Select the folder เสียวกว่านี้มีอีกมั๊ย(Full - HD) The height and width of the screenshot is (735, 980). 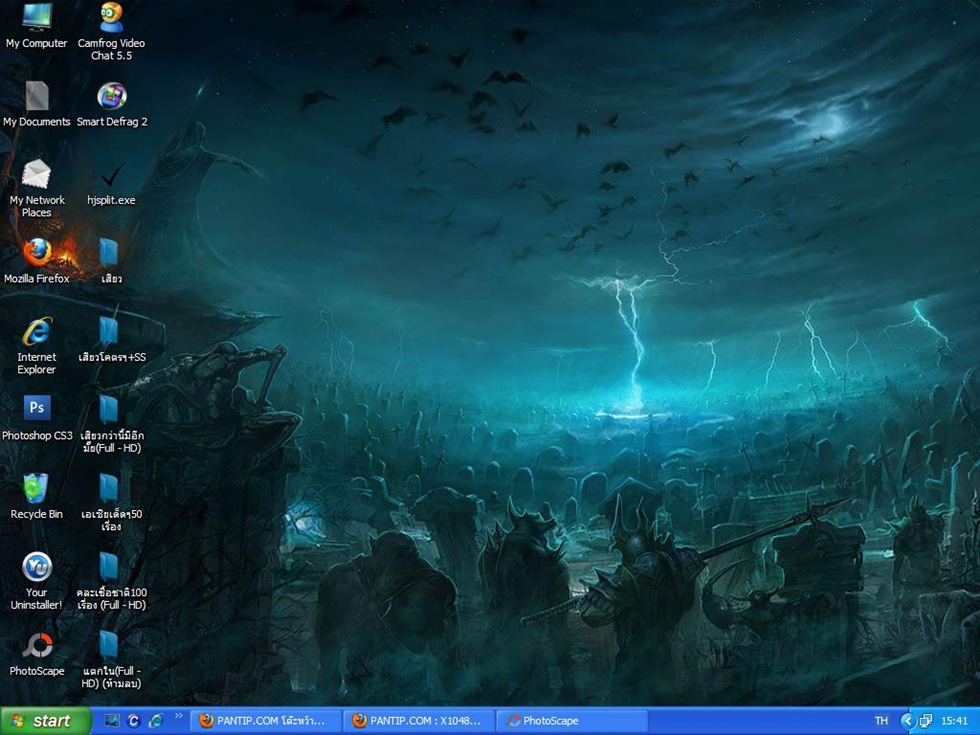point(111,424)
